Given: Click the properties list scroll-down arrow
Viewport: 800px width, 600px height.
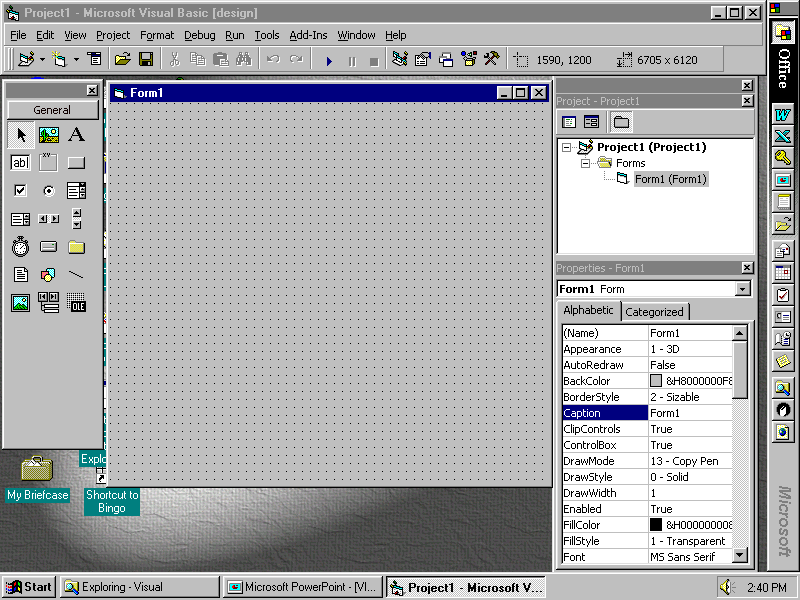Looking at the screenshot, I should point(739,555).
